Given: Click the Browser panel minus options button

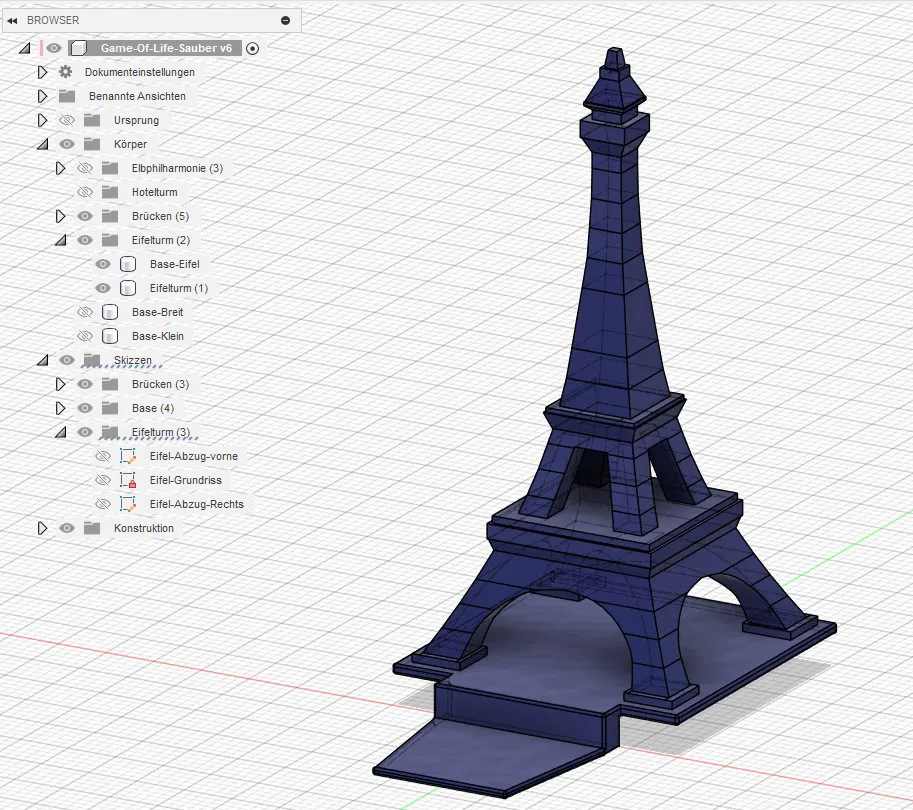Looking at the screenshot, I should pos(285,20).
